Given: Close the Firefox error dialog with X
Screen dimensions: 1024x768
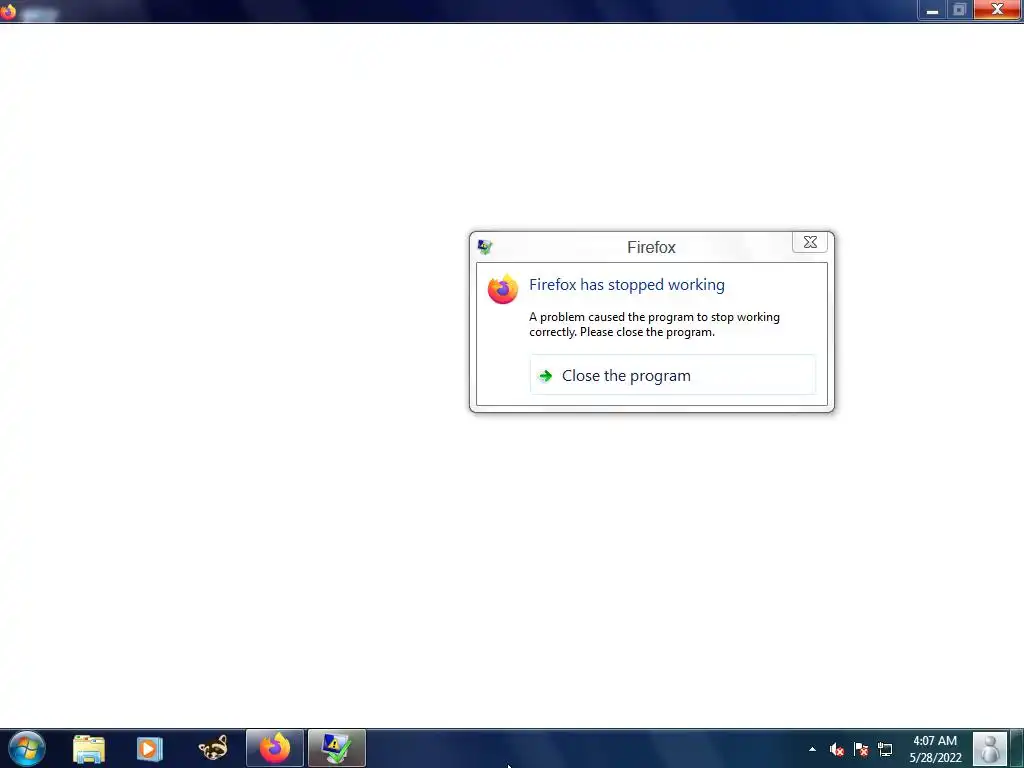Looking at the screenshot, I should point(810,242).
